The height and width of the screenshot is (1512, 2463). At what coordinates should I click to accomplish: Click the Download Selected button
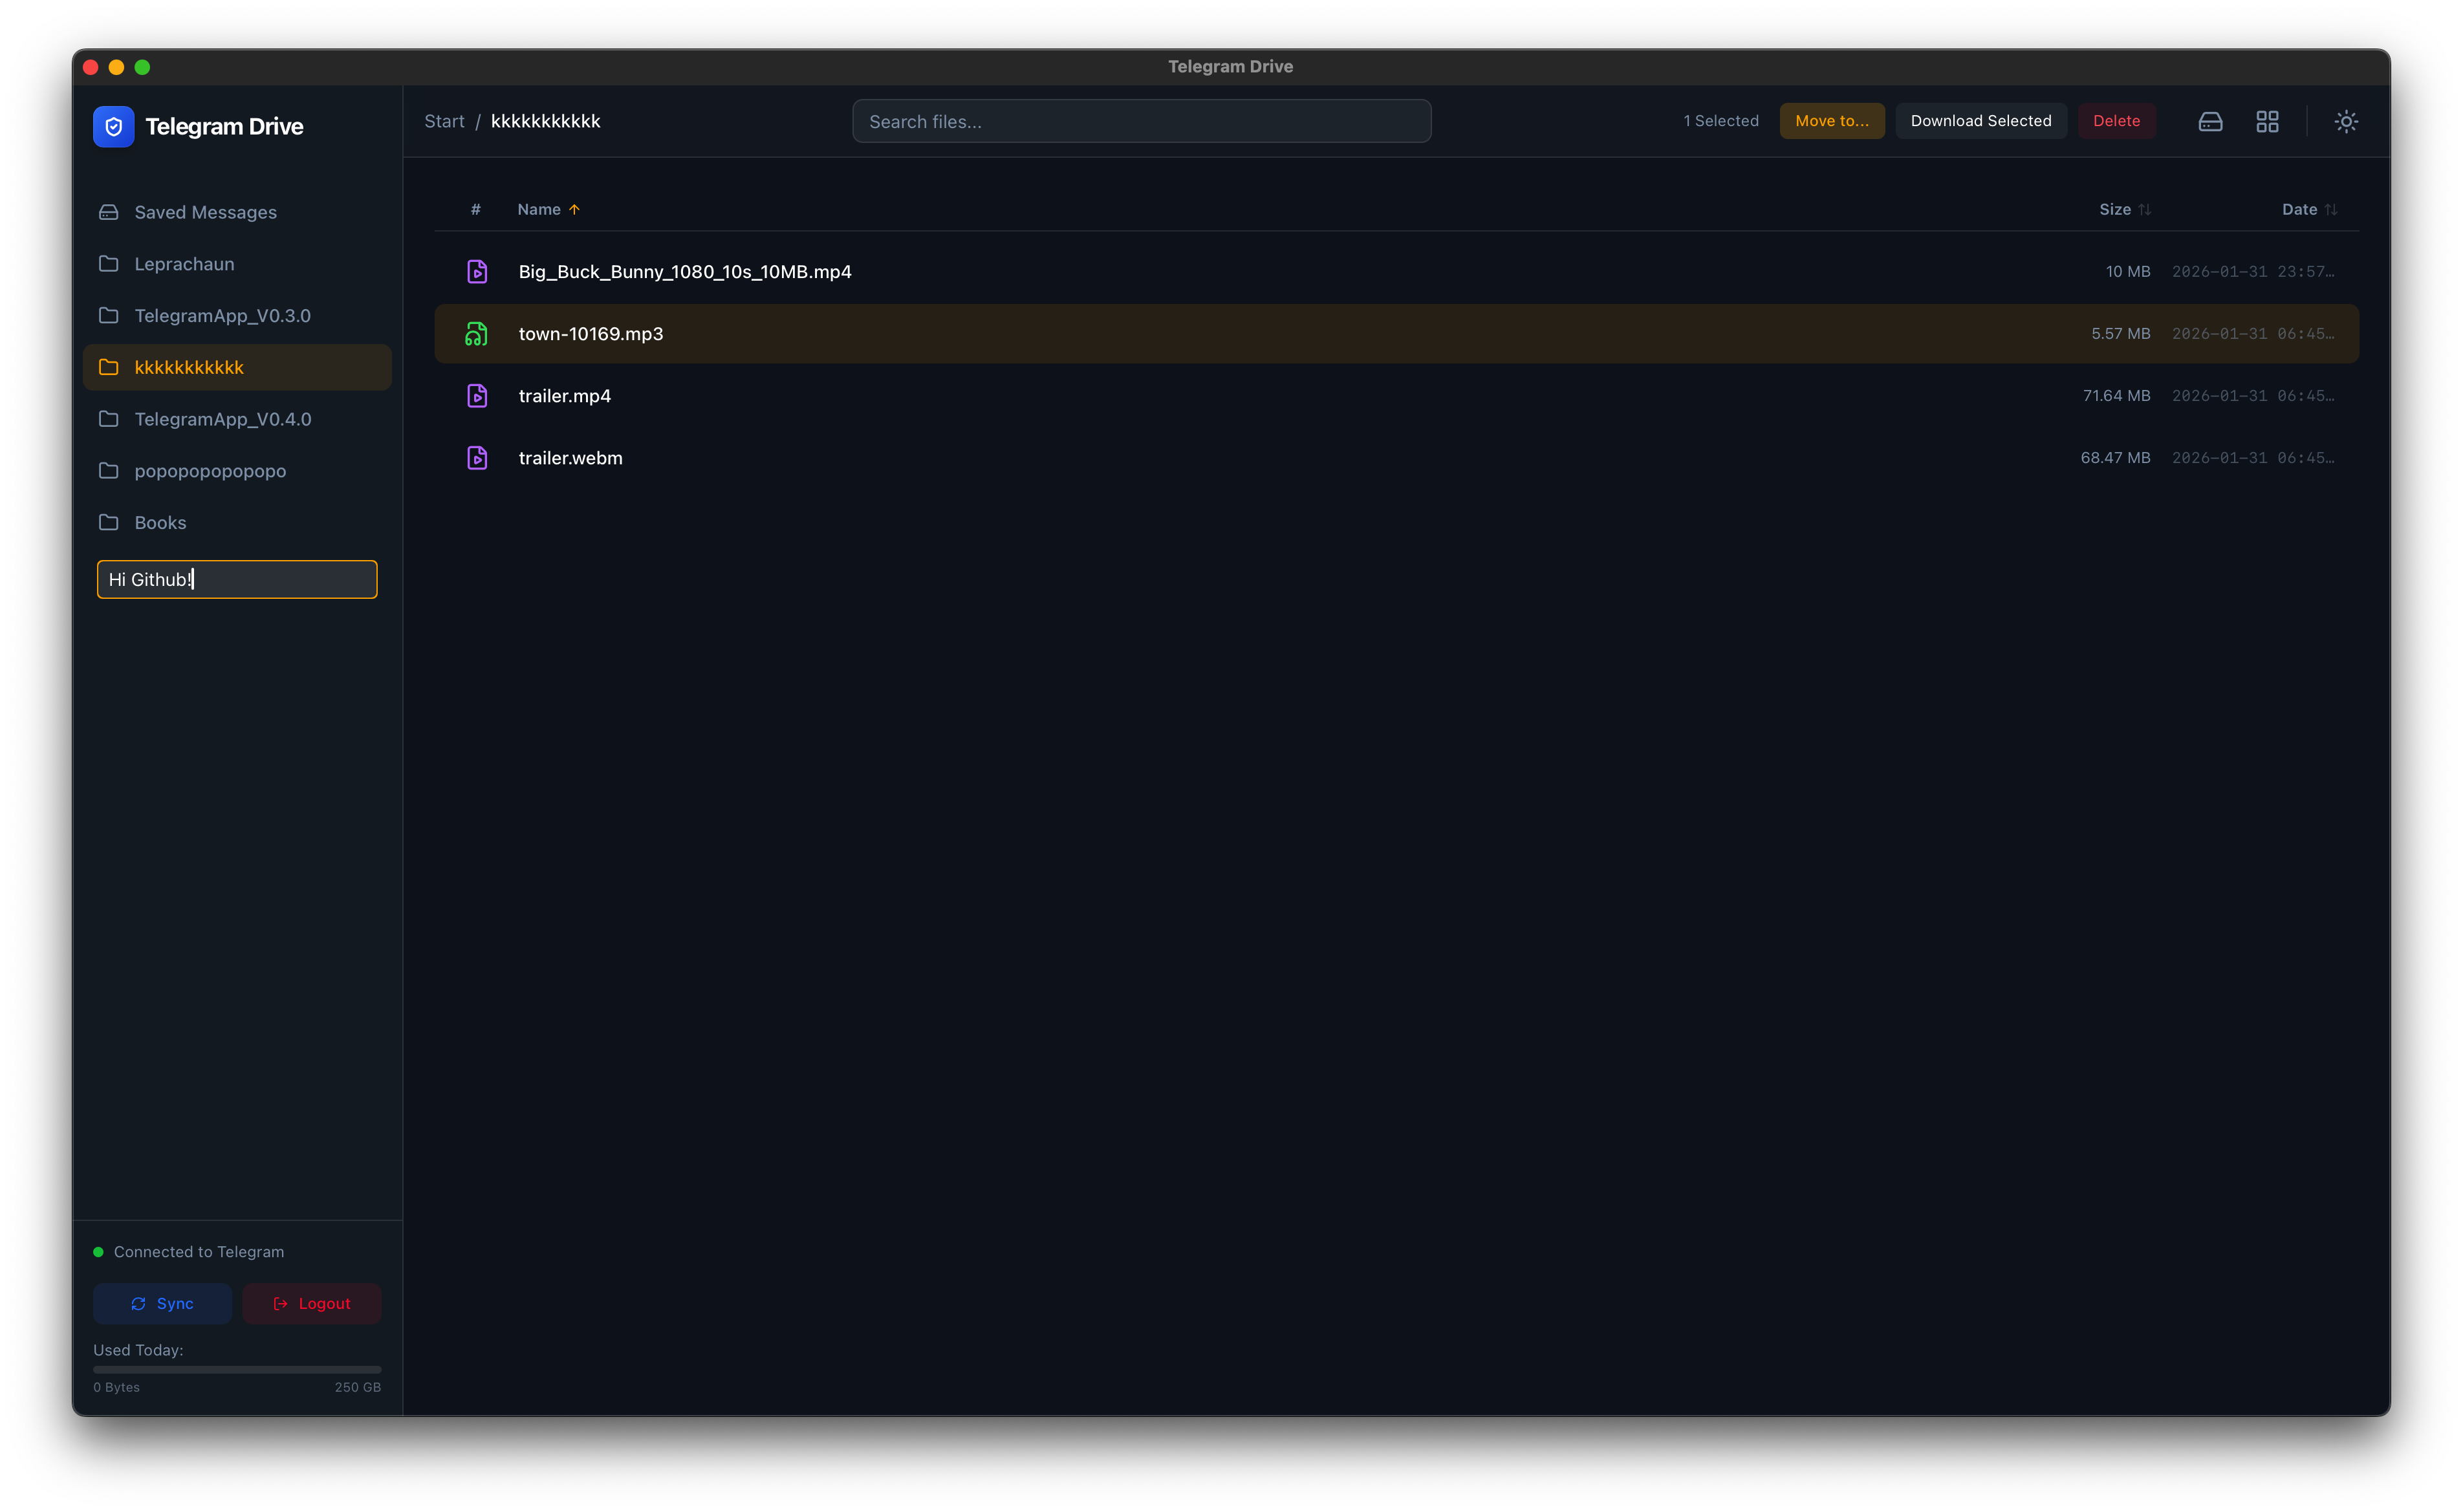pyautogui.click(x=1980, y=121)
